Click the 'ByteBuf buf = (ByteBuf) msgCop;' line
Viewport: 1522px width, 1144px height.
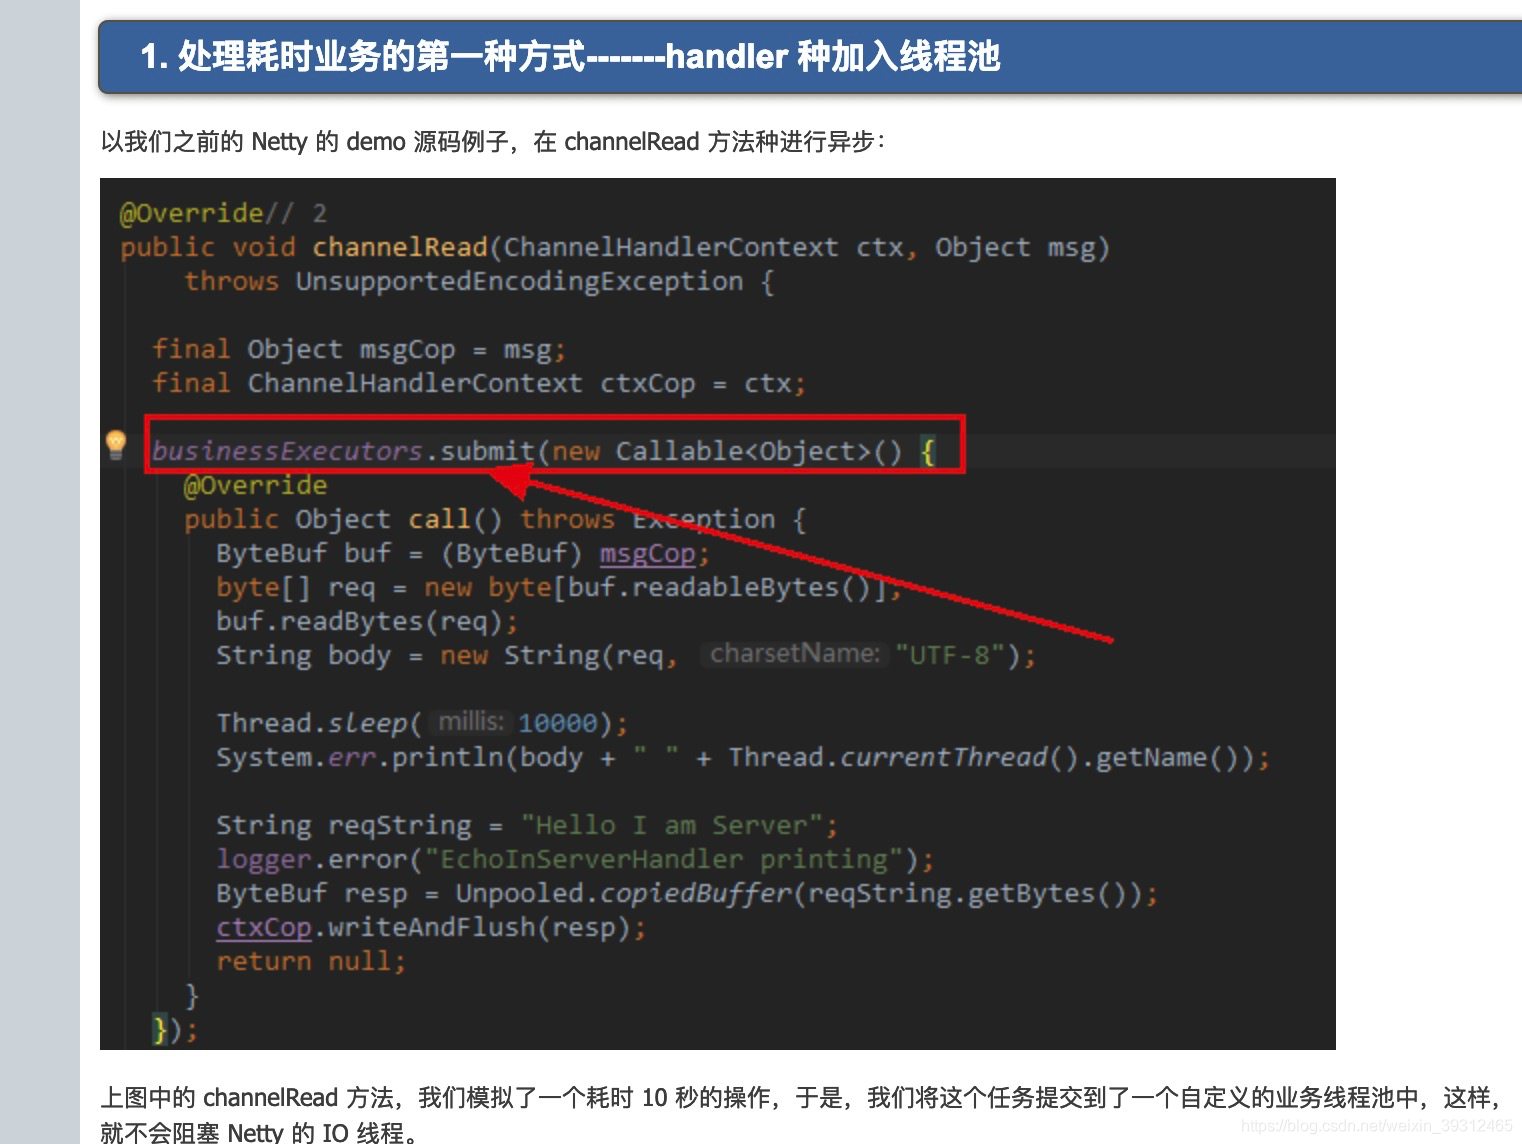pos(463,554)
